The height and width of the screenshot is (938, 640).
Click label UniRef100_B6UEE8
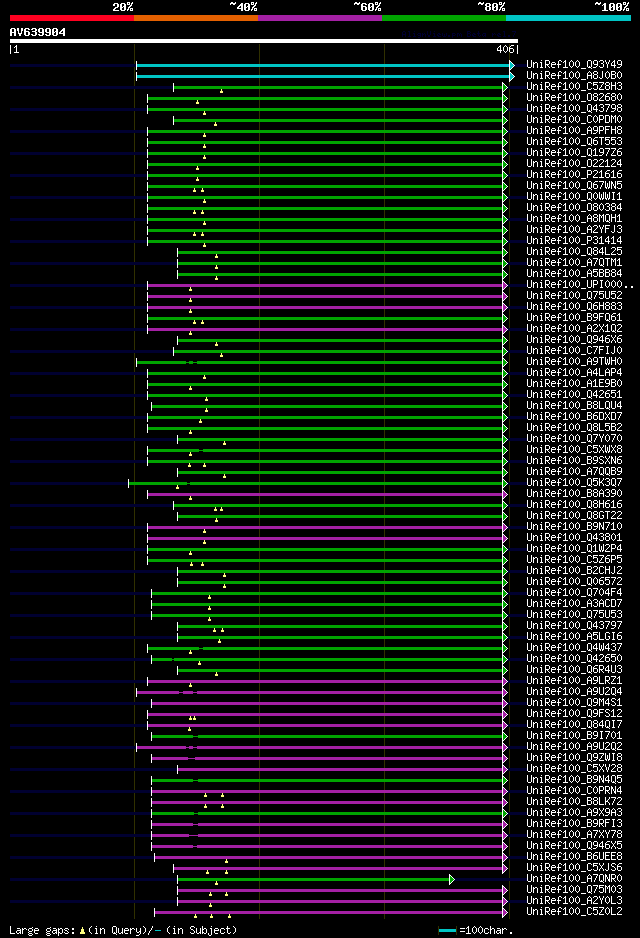click(574, 856)
